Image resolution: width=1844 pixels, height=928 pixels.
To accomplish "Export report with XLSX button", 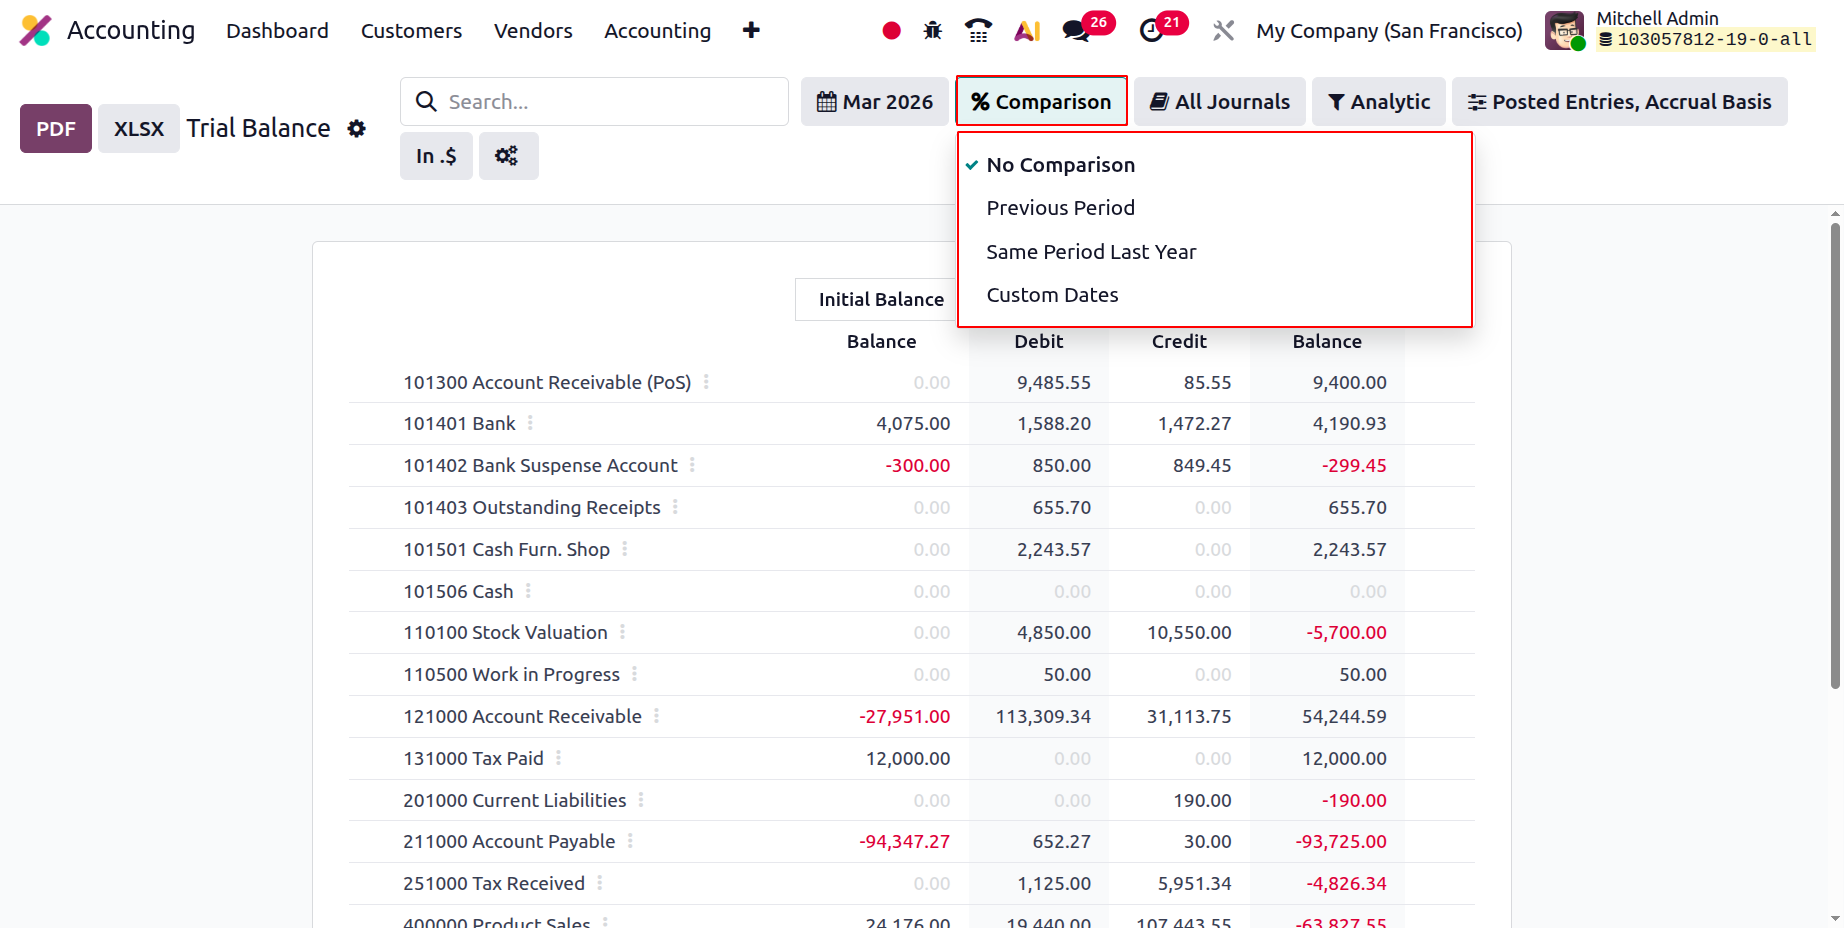I will click(139, 129).
